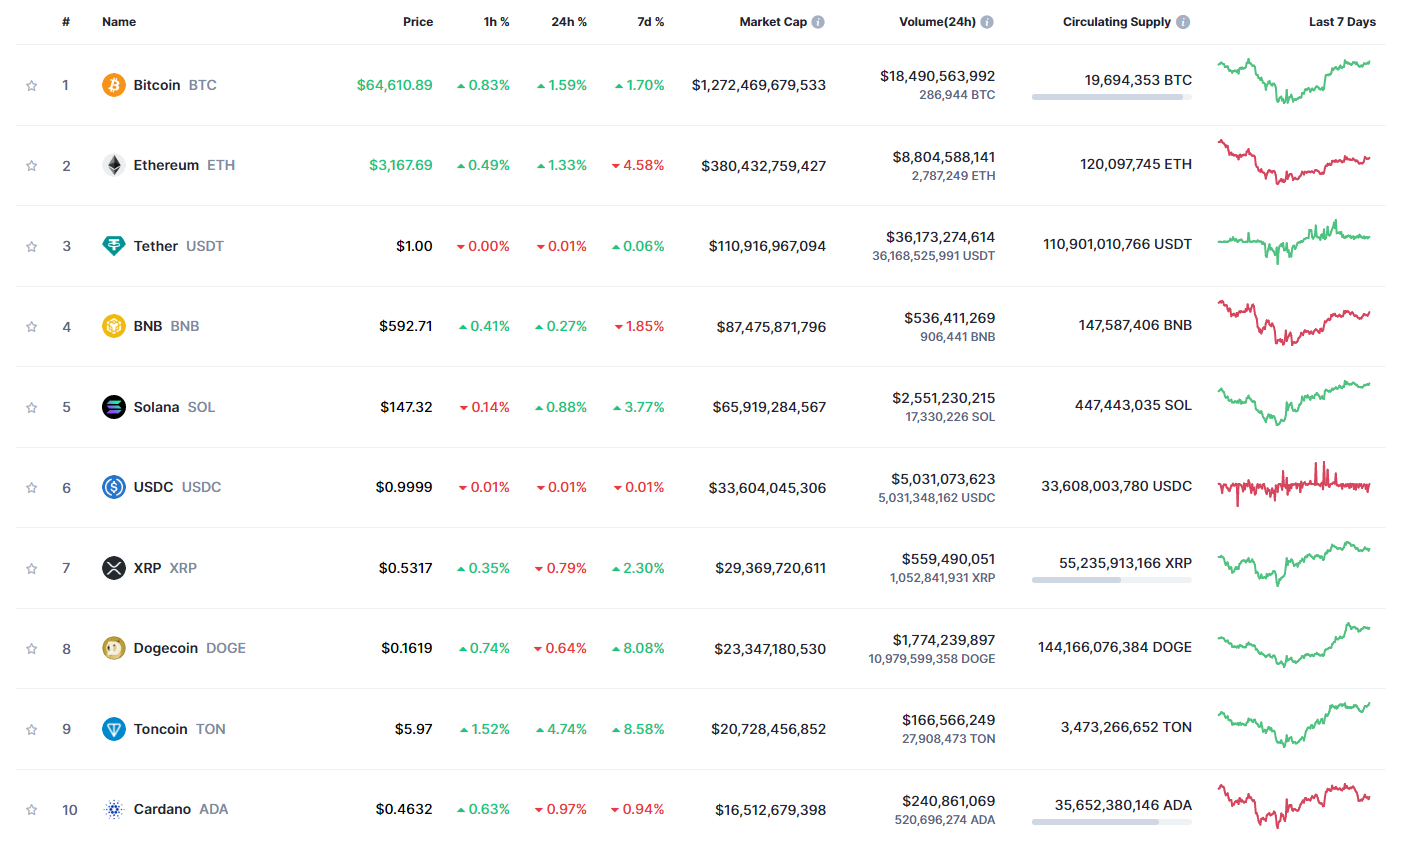Click the Cardano coin logo
The width and height of the screenshot is (1408, 848).
[114, 809]
